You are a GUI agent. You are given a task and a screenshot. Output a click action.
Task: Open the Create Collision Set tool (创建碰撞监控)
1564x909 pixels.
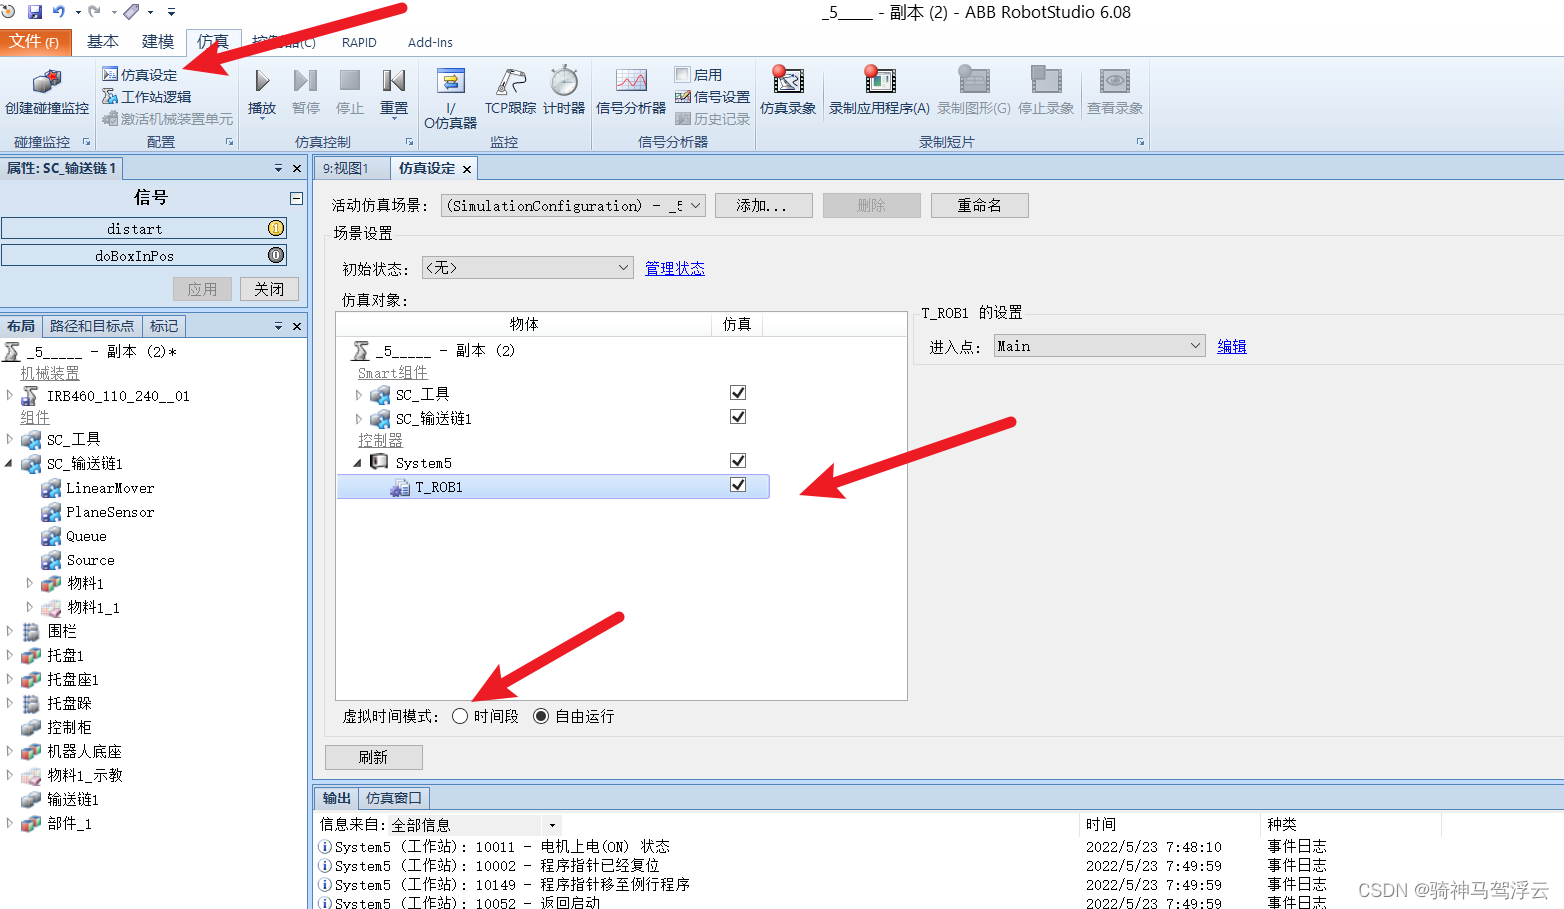tap(47, 92)
